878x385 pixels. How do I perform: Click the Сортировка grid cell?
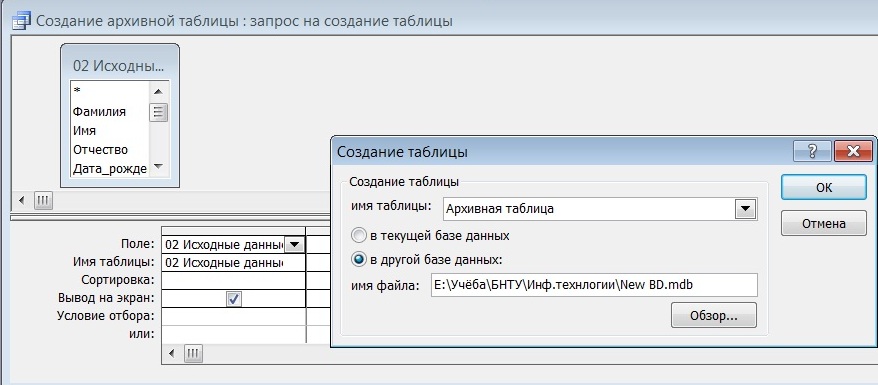tap(233, 280)
